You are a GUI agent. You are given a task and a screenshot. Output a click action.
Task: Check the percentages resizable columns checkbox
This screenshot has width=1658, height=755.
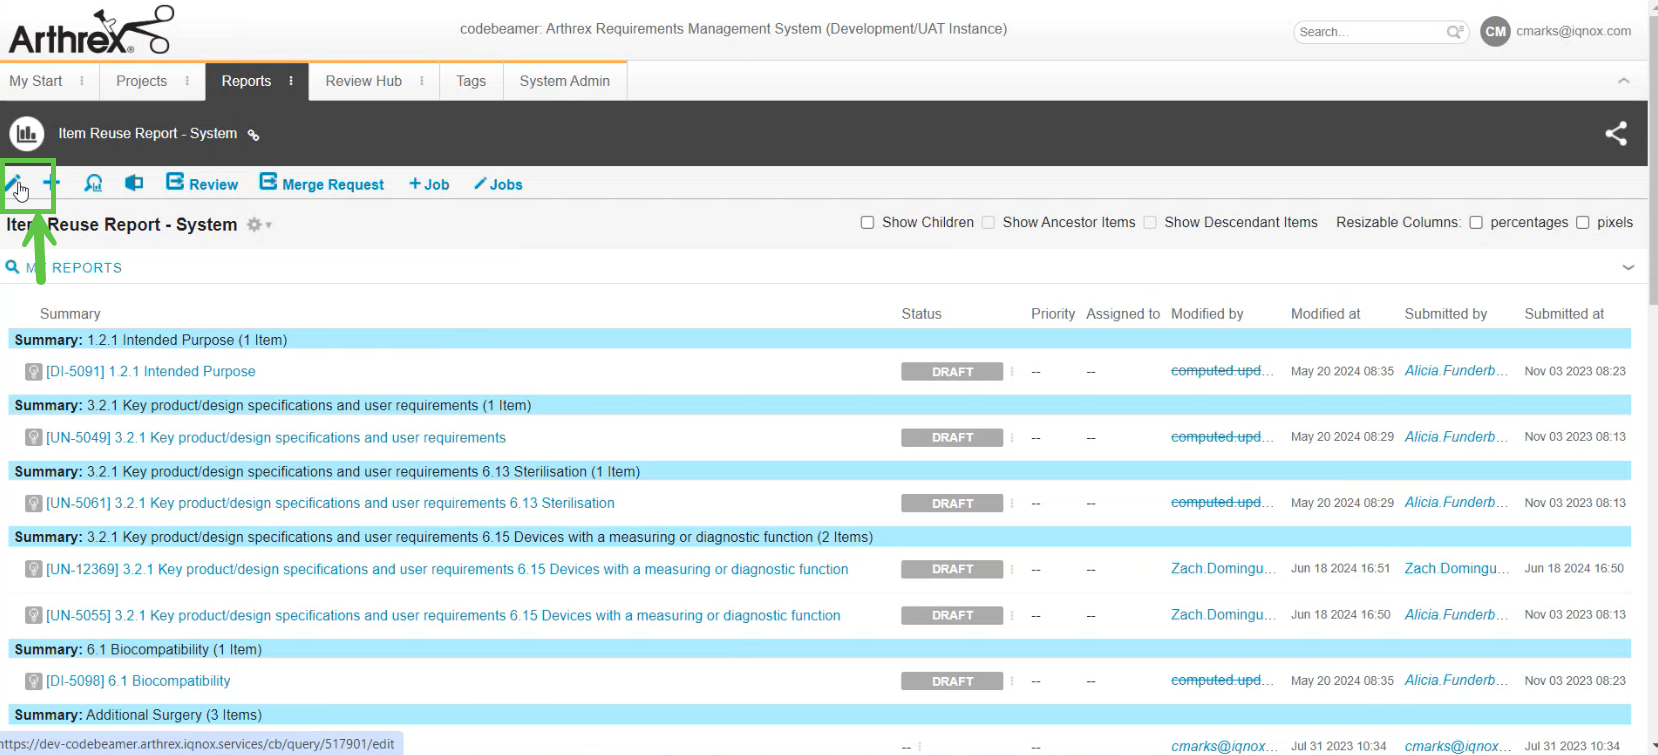(1475, 223)
